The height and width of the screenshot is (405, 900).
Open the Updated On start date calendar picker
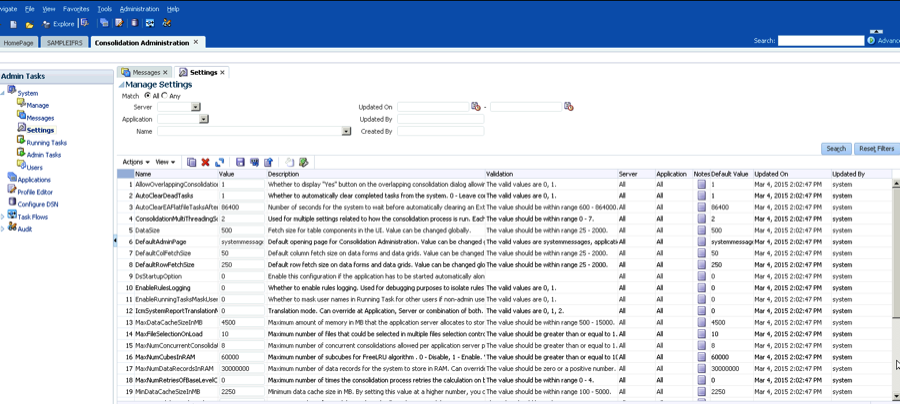[x=476, y=106]
